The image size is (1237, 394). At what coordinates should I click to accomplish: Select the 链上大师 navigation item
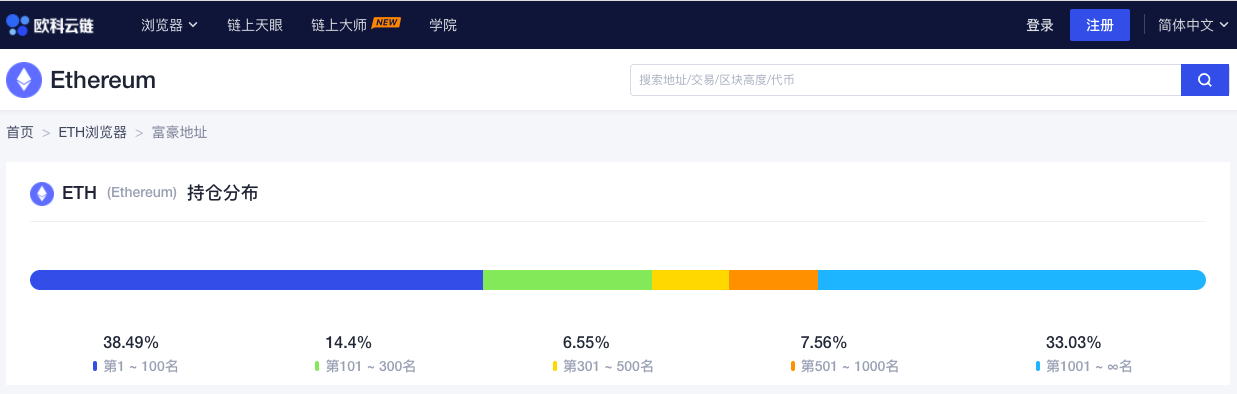pos(339,25)
